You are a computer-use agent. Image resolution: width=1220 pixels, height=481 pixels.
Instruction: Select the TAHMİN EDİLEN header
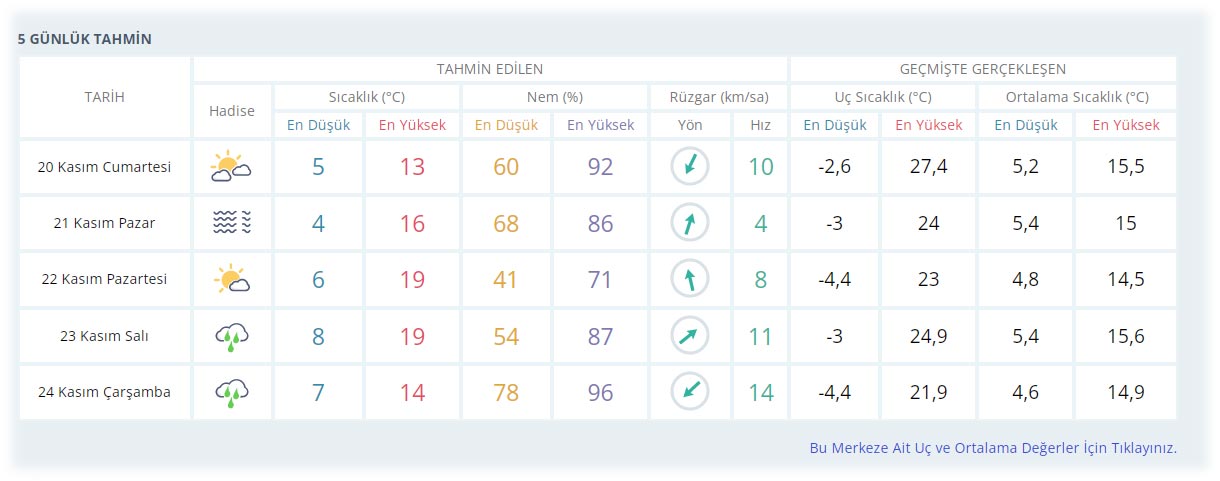pos(489,69)
